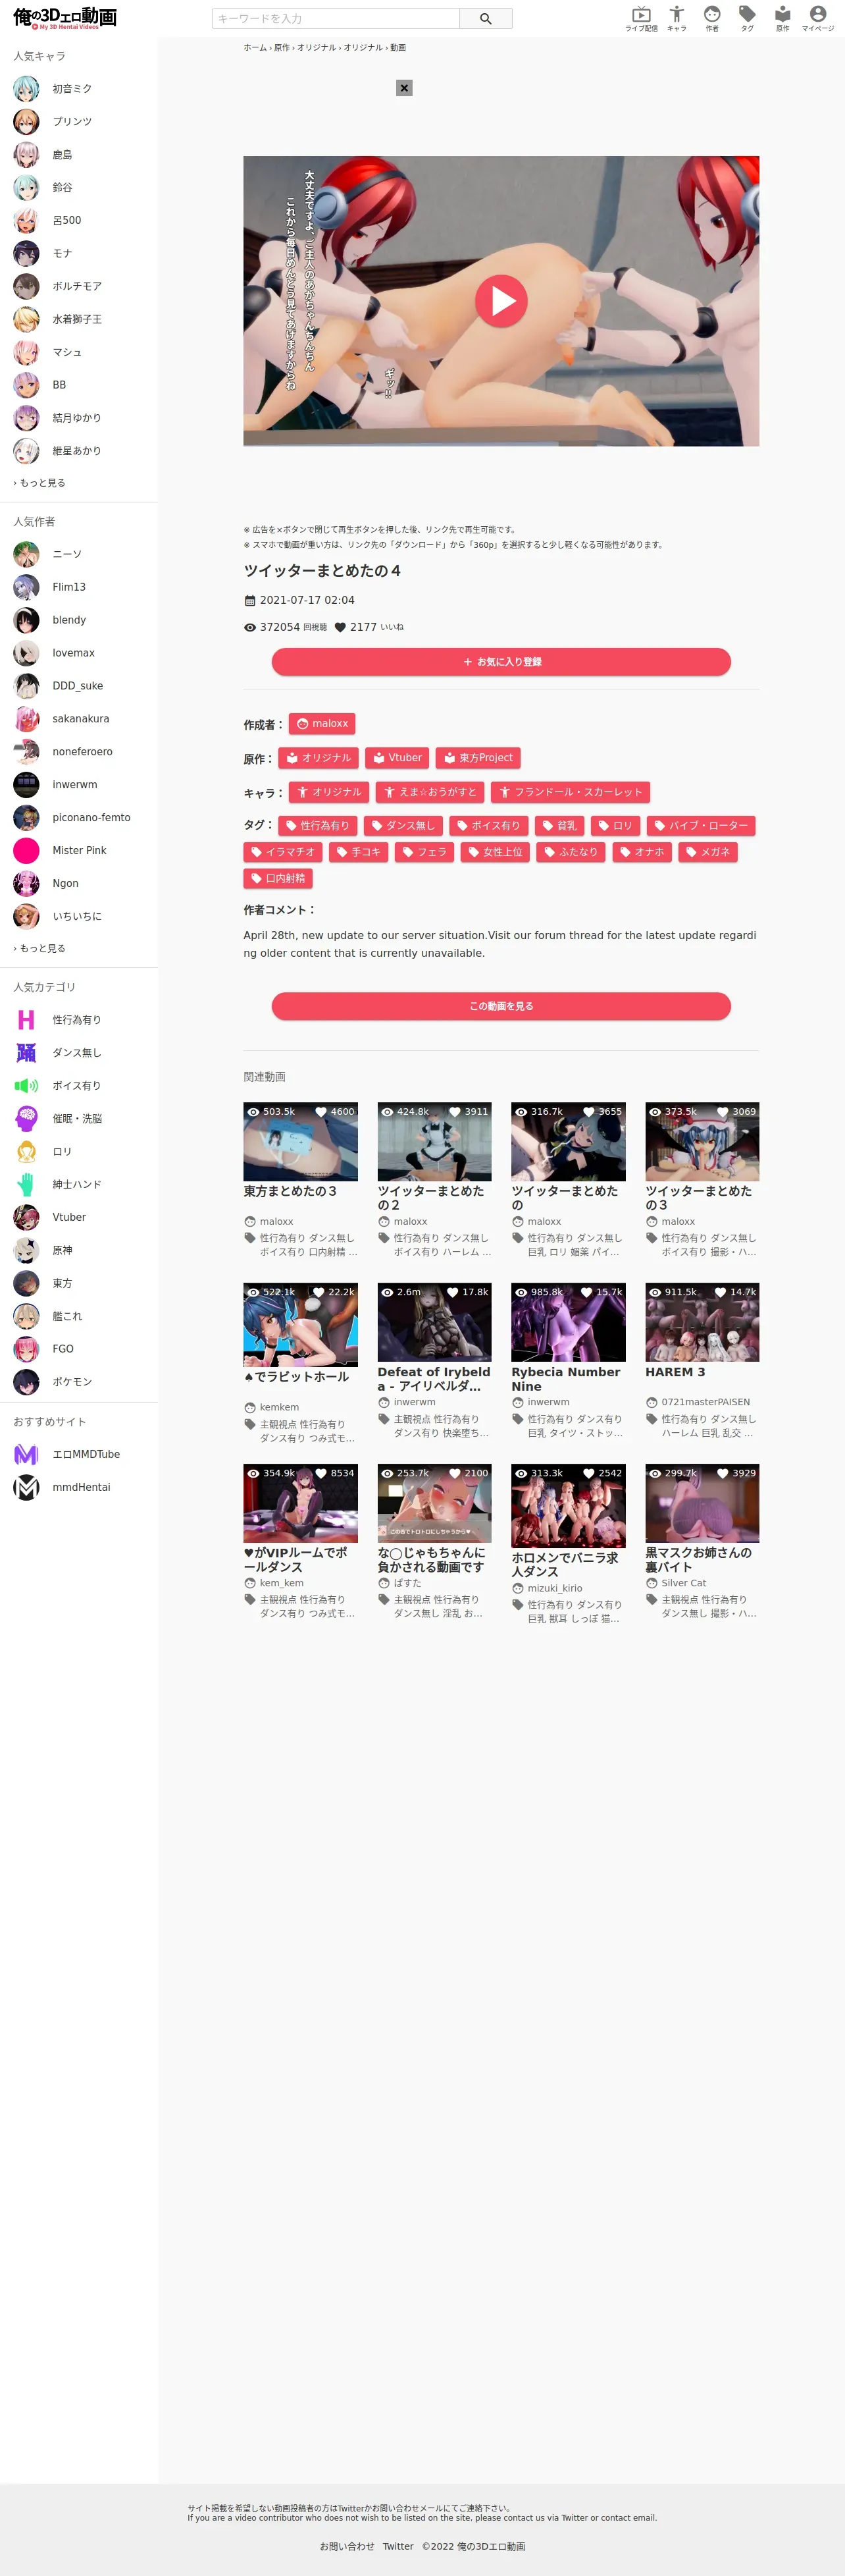Open the マイページ account icon
The image size is (845, 2576).
[x=818, y=18]
